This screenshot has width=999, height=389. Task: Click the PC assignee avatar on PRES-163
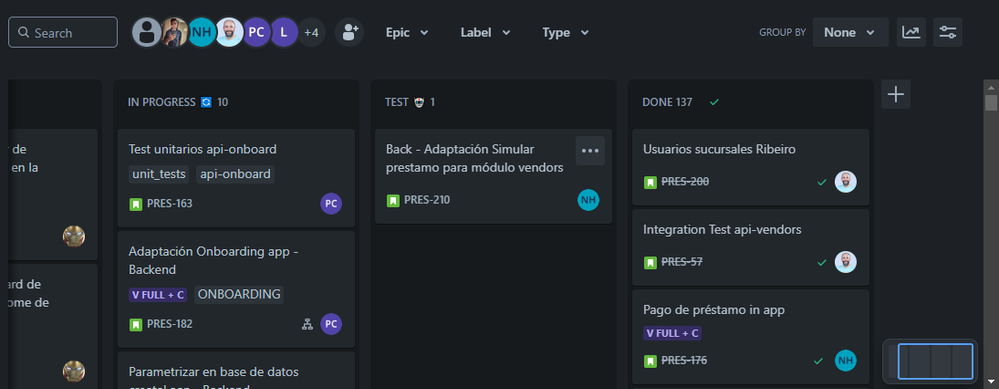(331, 204)
